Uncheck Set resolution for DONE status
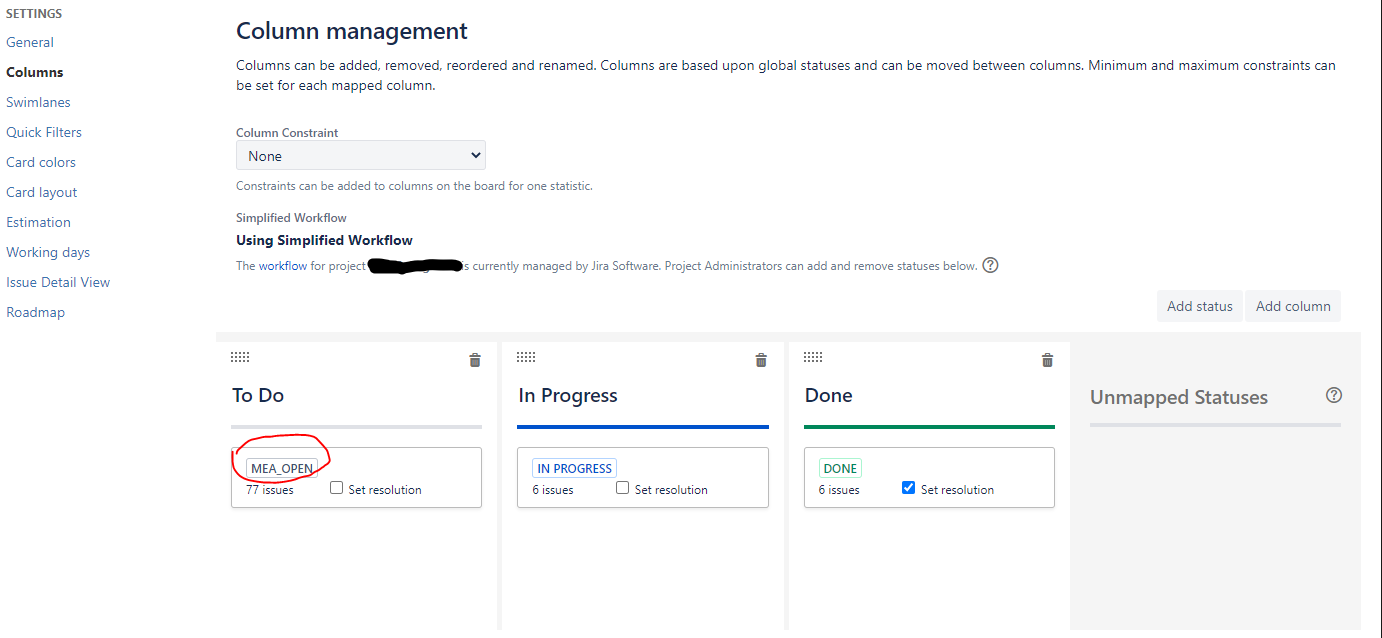The height and width of the screenshot is (638, 1382). point(908,488)
